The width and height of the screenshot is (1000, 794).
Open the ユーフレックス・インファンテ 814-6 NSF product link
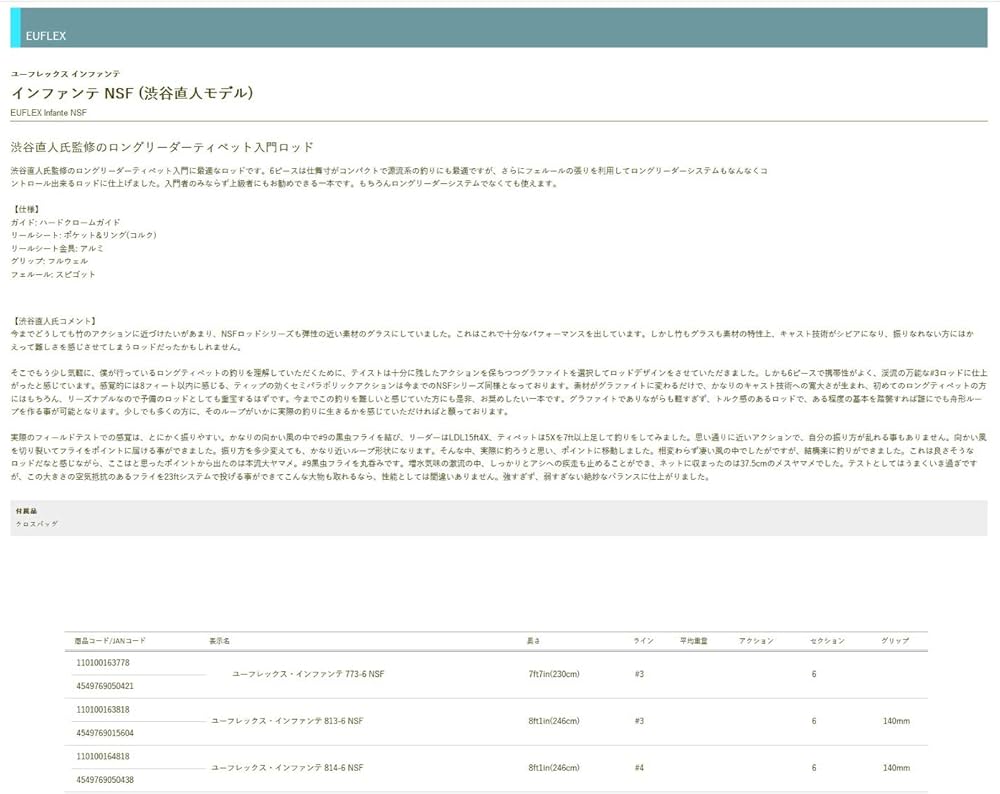tap(289, 768)
